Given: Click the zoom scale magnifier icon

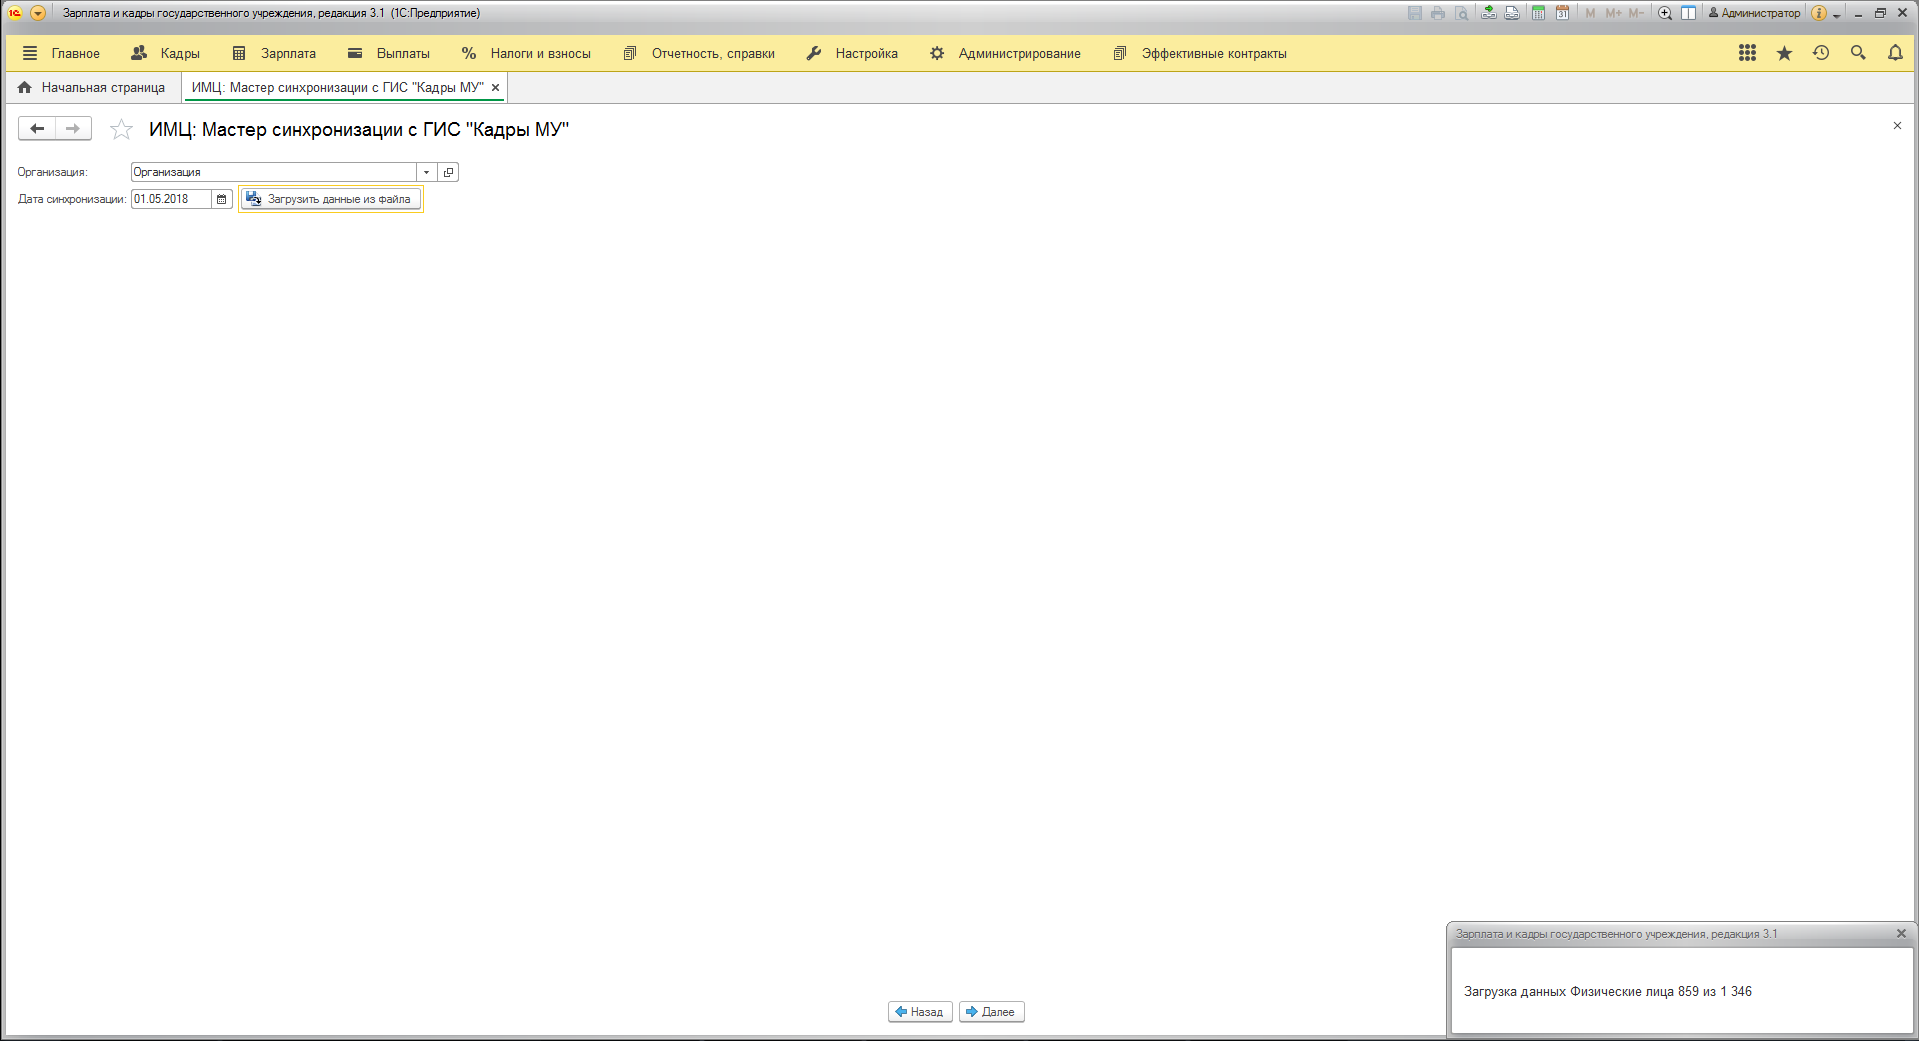Looking at the screenshot, I should 1665,13.
